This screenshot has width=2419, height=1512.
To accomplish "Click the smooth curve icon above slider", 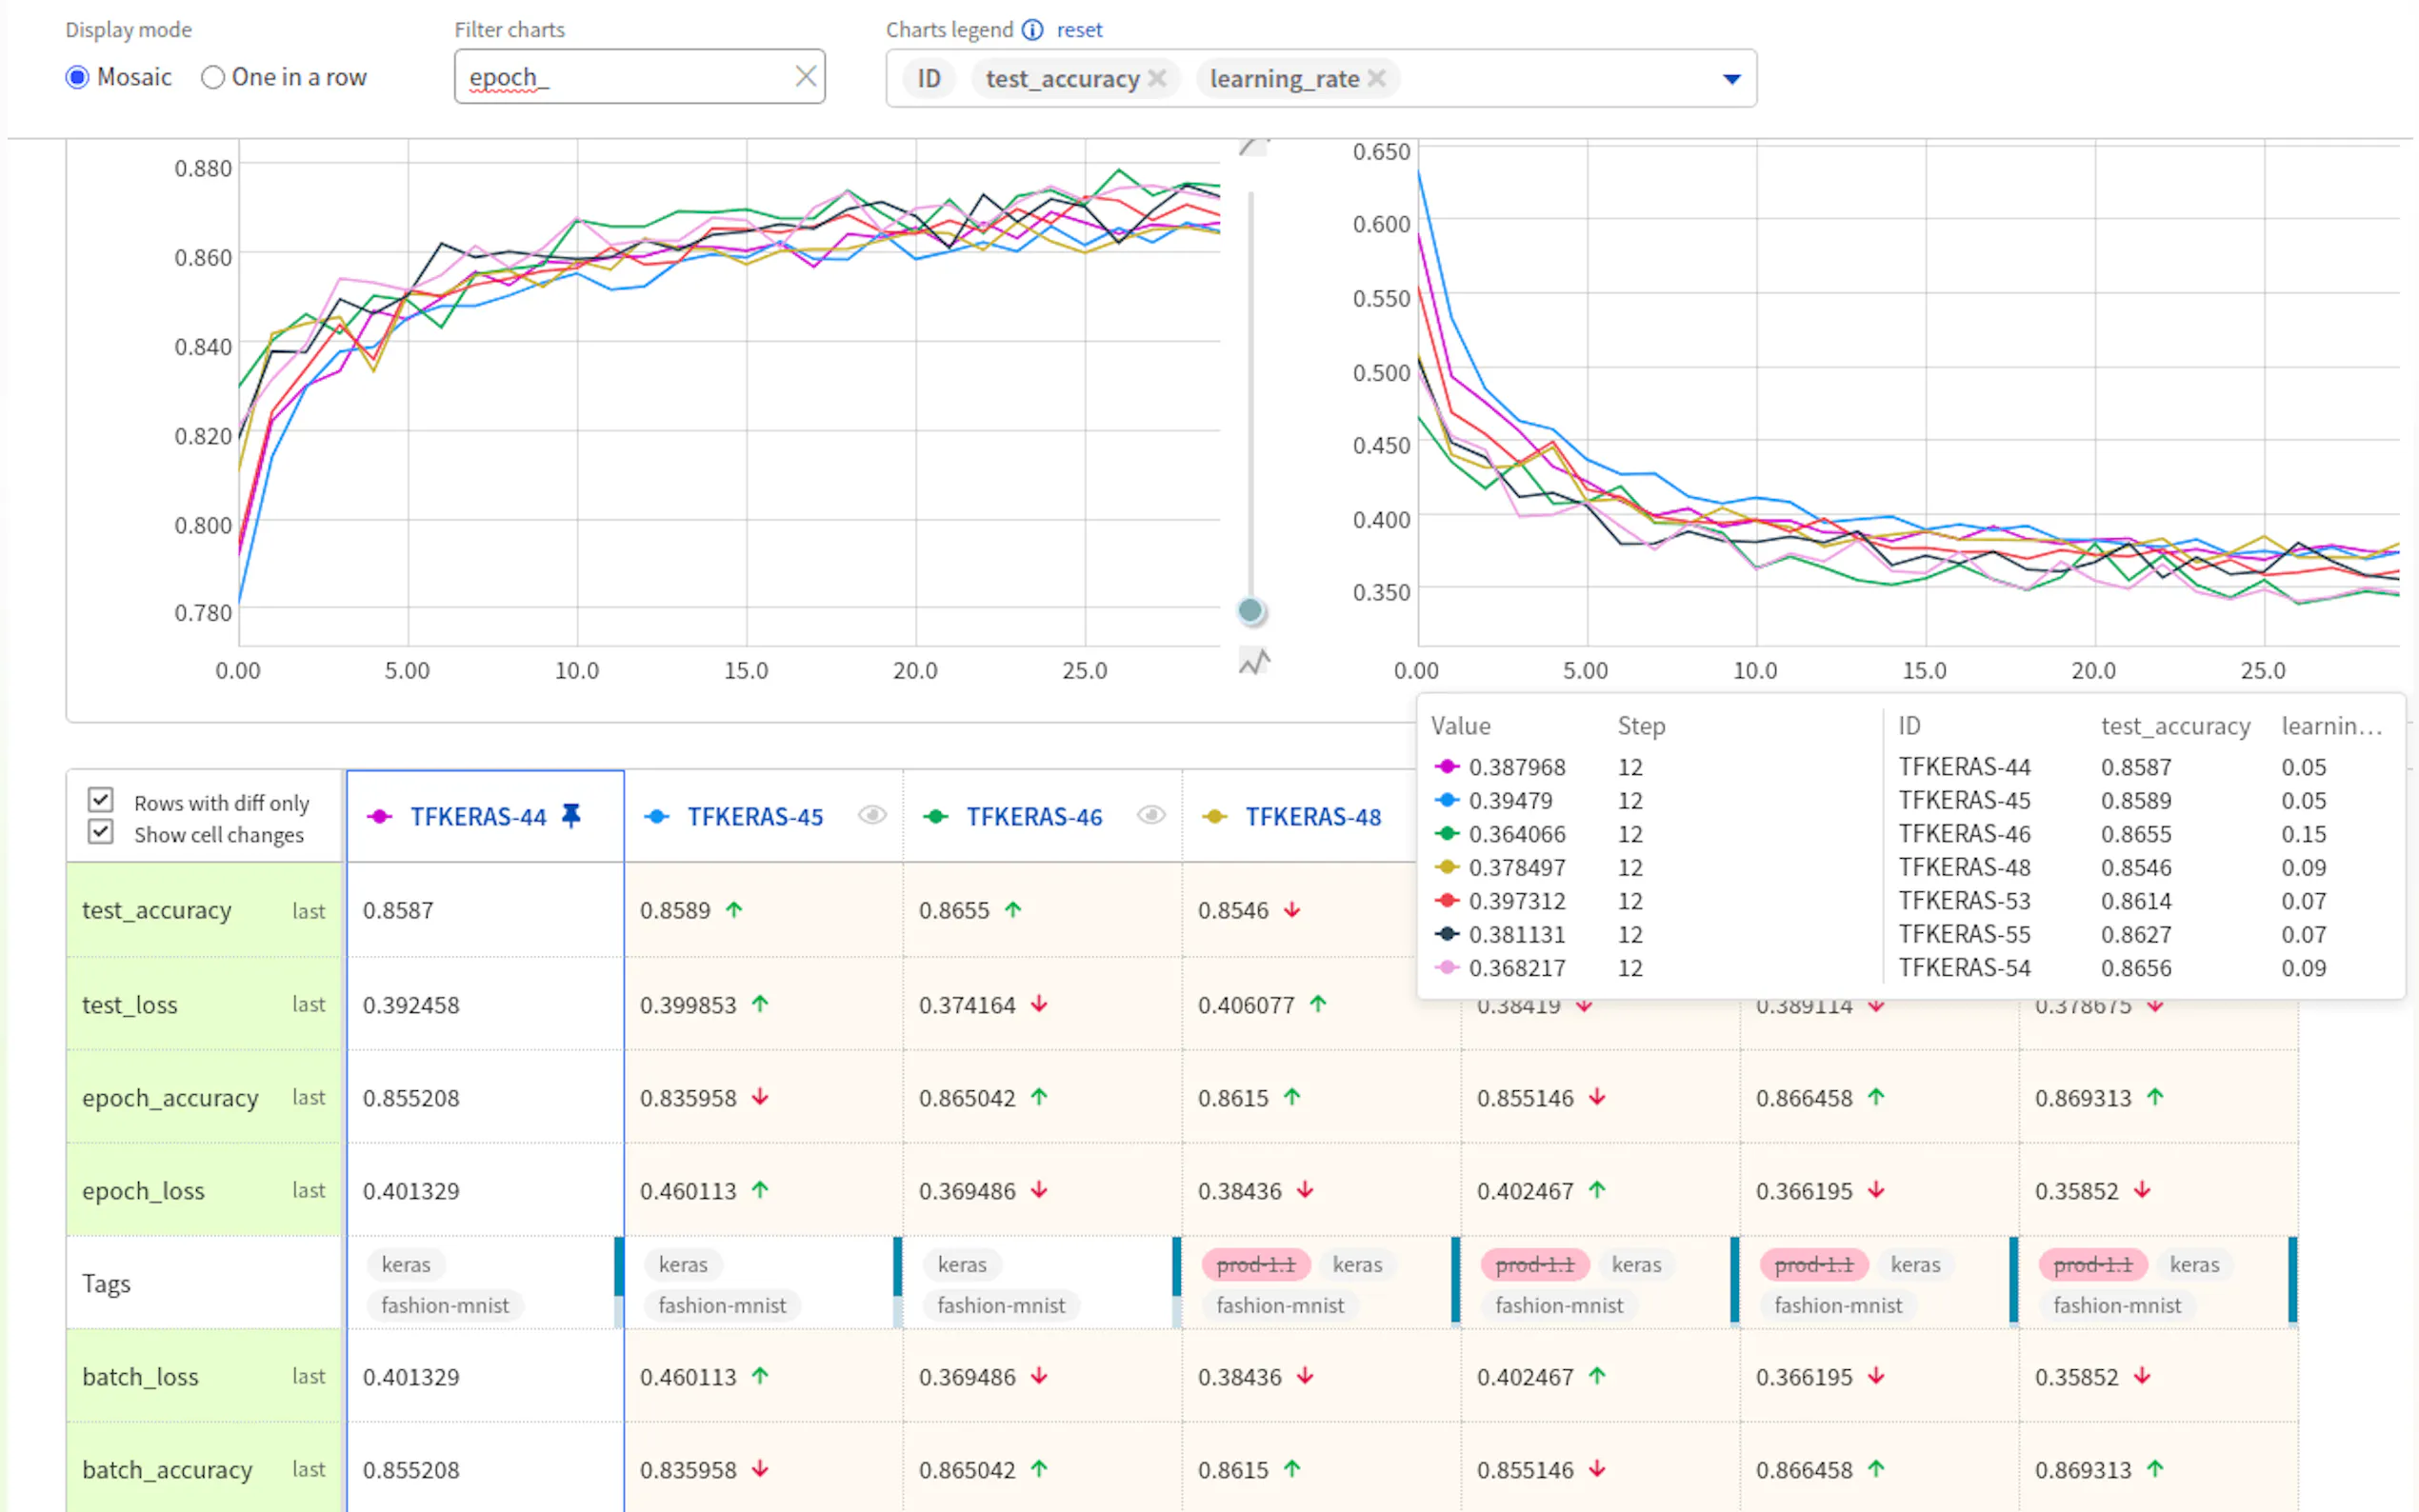I will click(x=1252, y=147).
